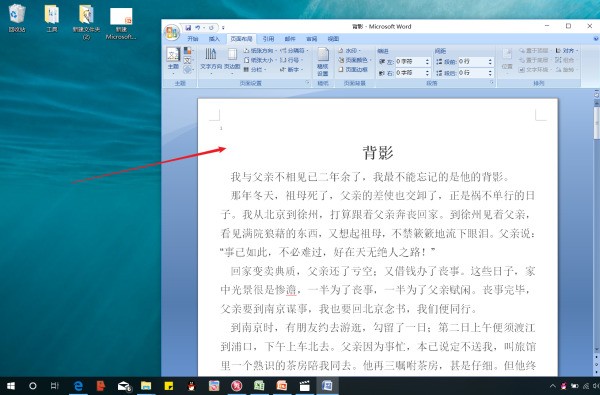Viewport: 600px width, 395px height.
Task: Open theme fonts dropdown icon
Action: (x=188, y=60)
